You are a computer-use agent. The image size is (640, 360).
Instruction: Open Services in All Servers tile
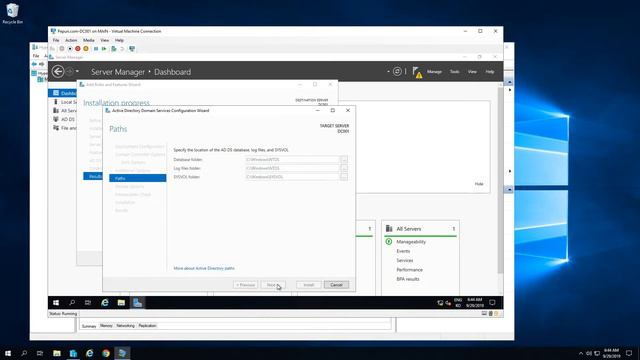click(x=404, y=260)
